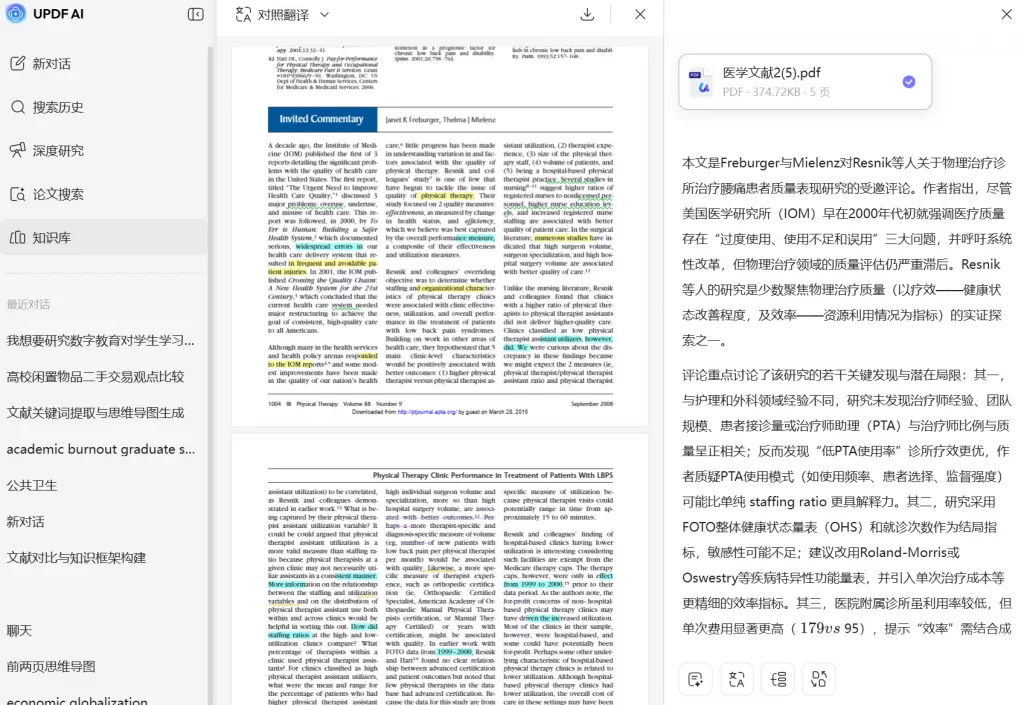Expand the 对照翻译 mode dropdown

tap(290, 15)
